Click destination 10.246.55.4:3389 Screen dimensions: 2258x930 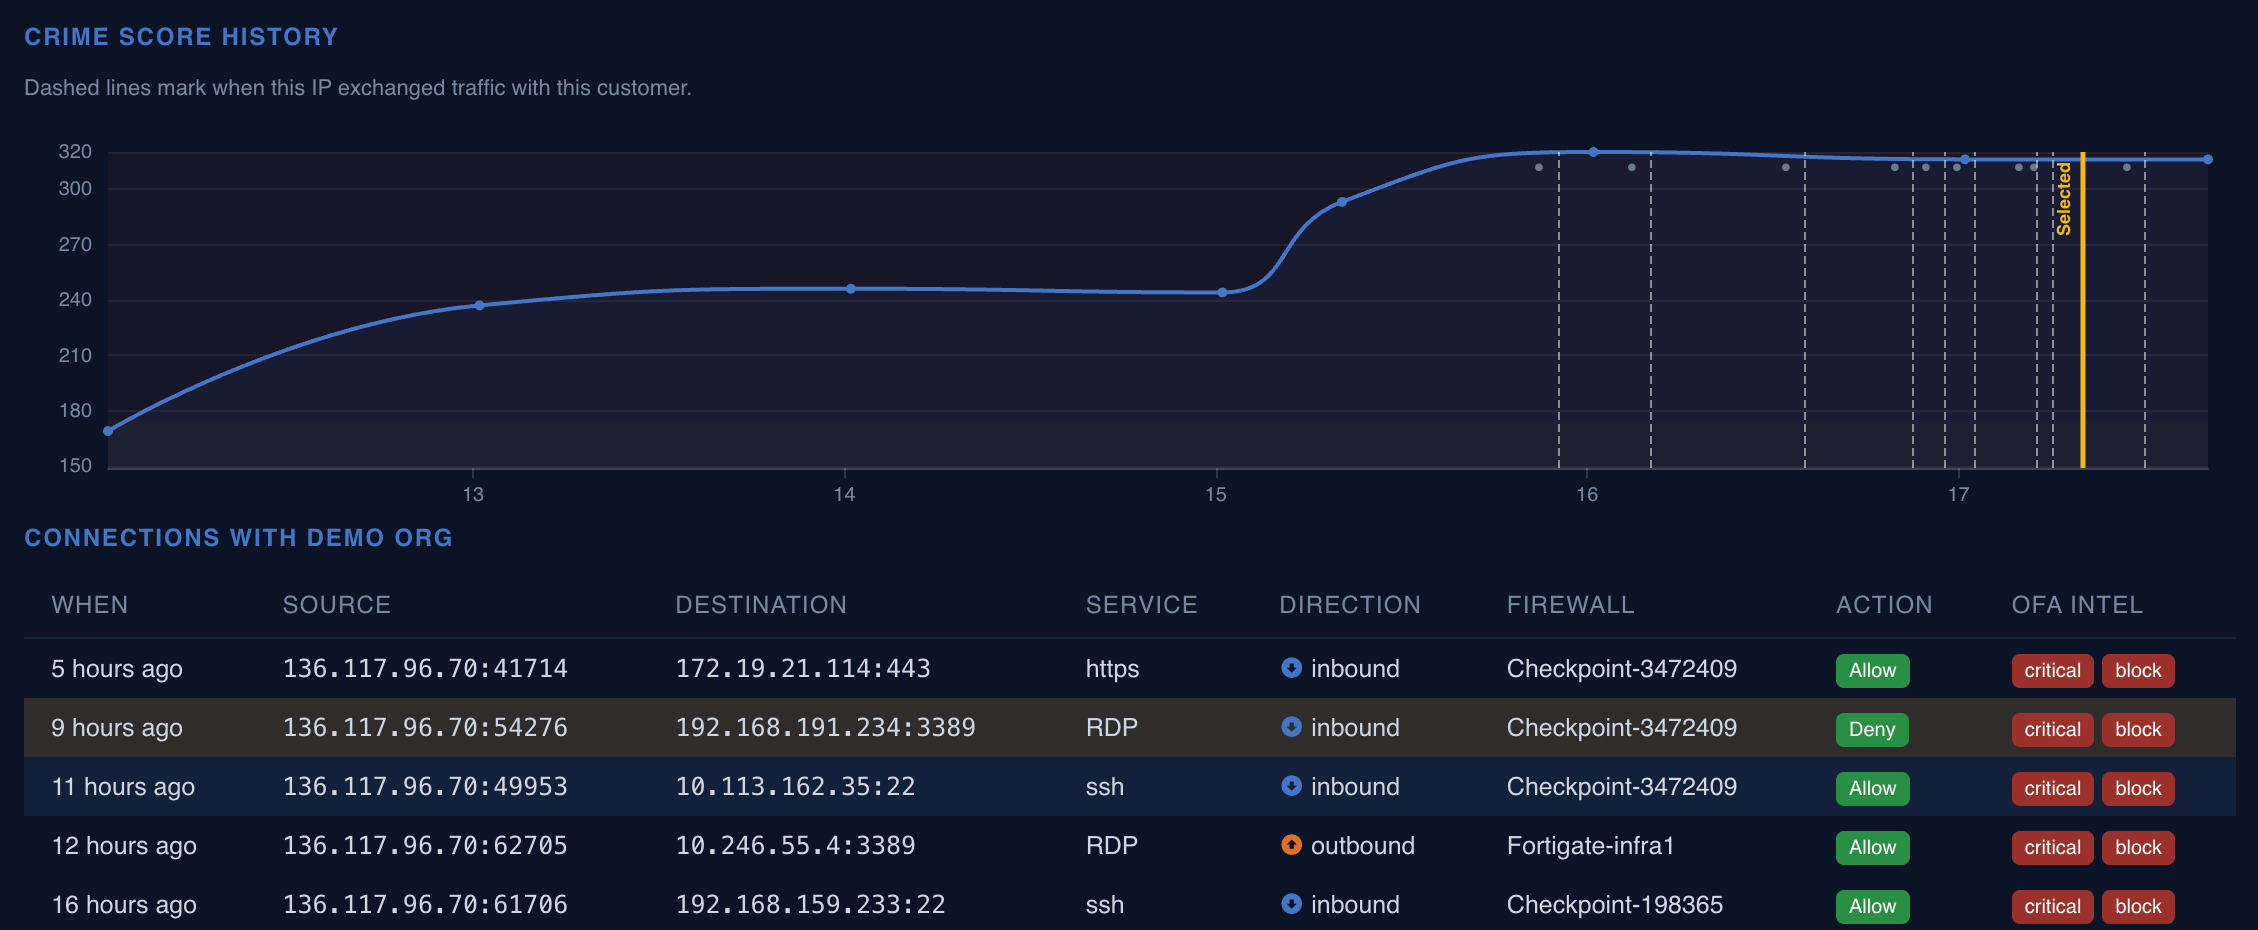(x=795, y=845)
